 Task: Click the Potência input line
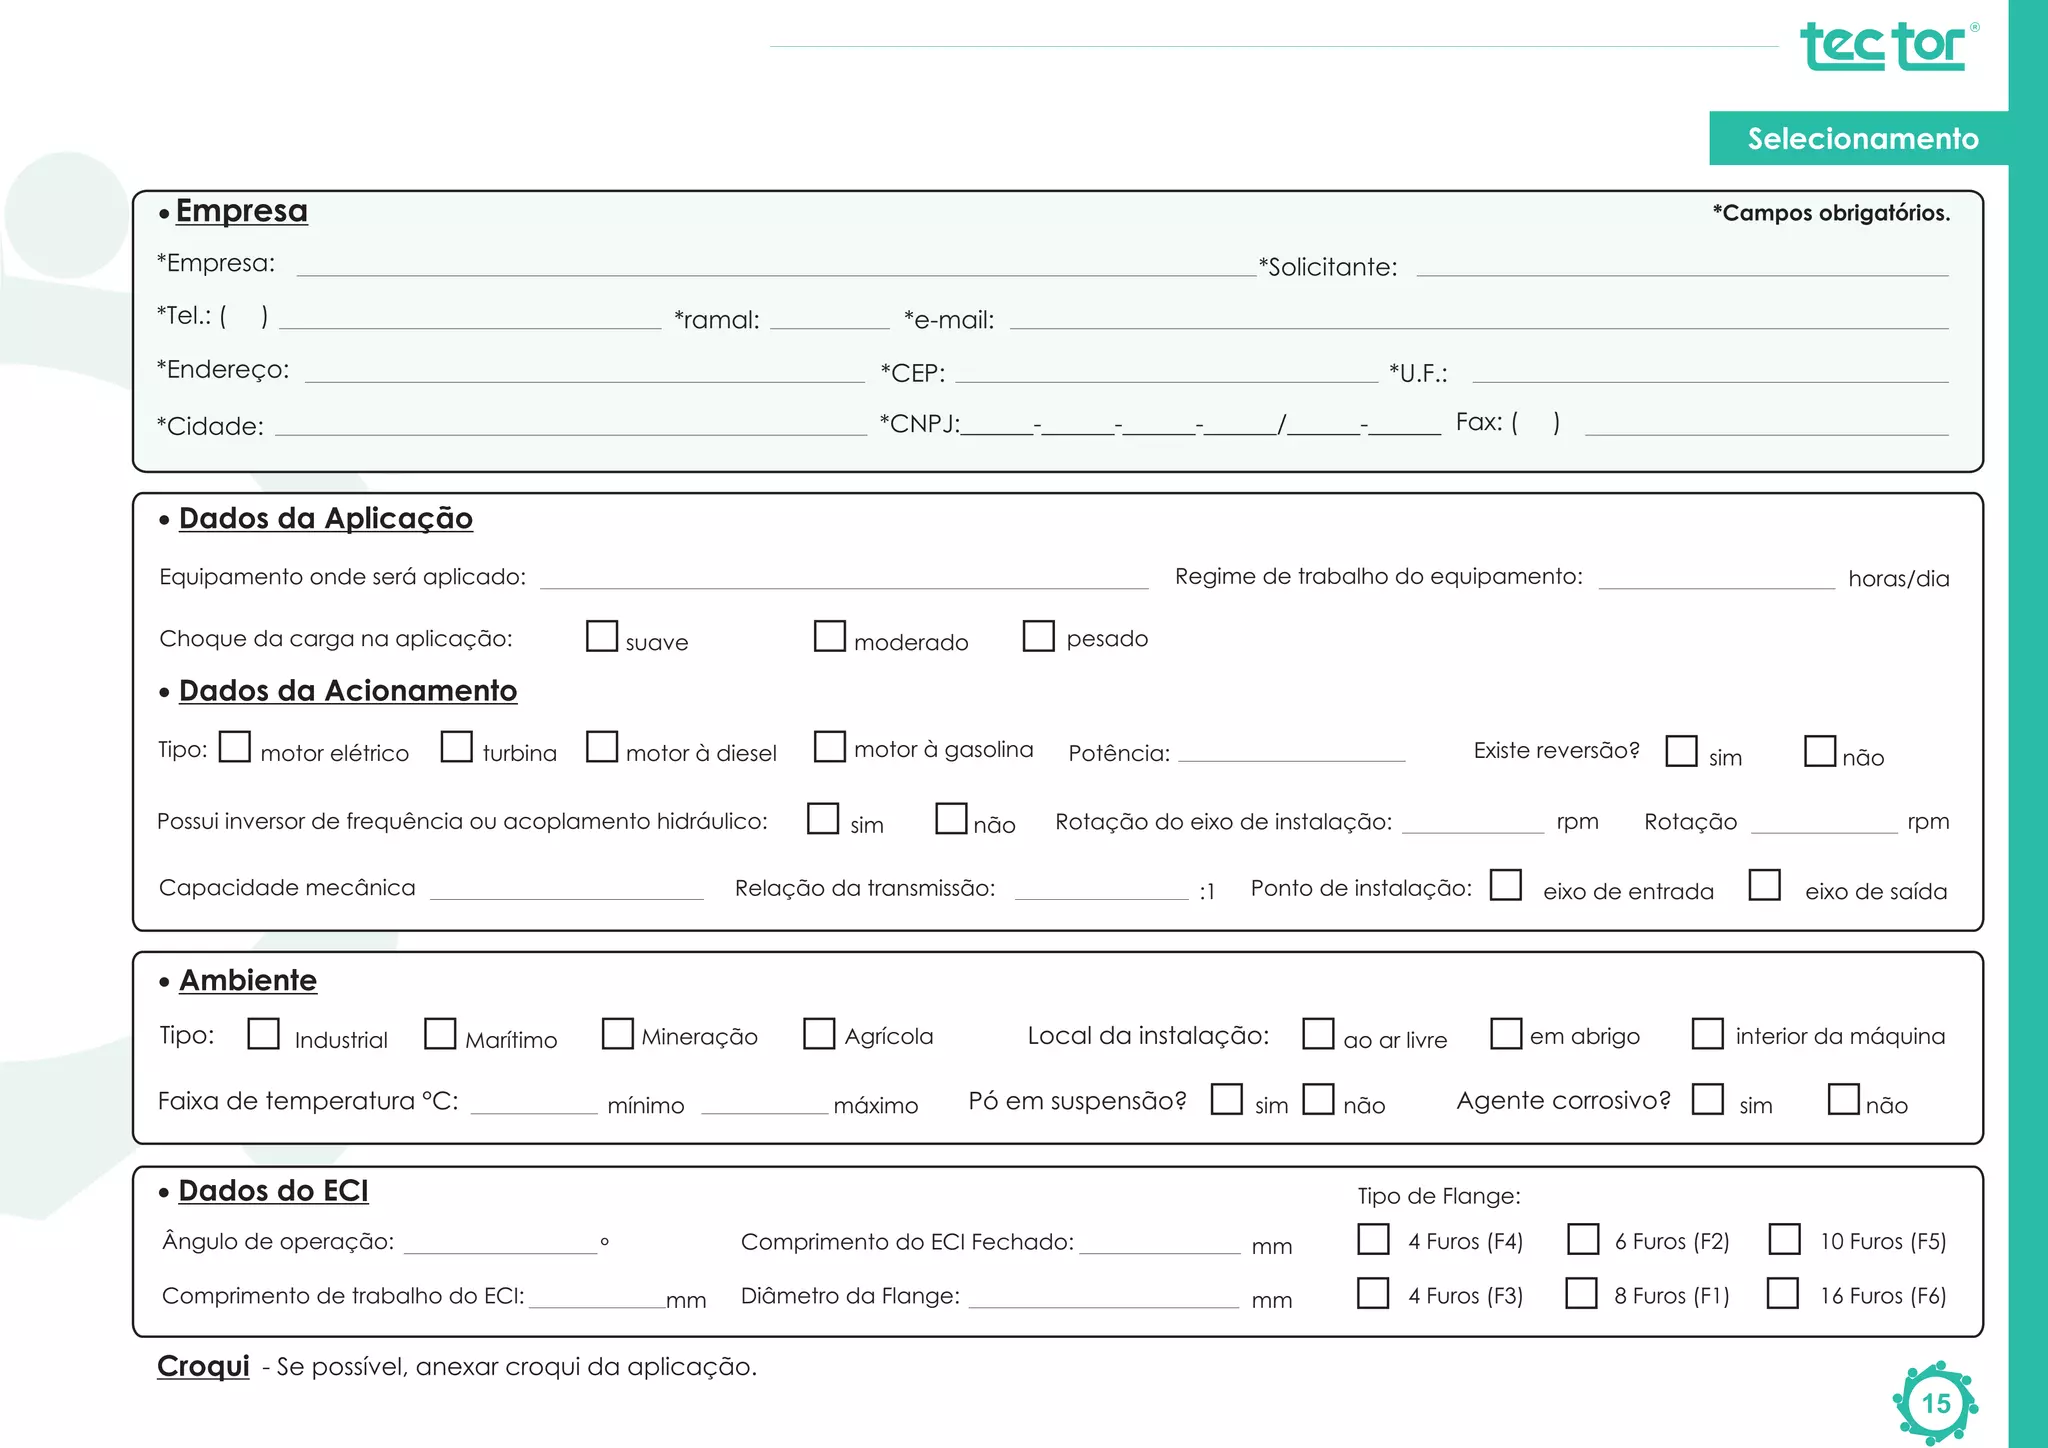point(1291,754)
